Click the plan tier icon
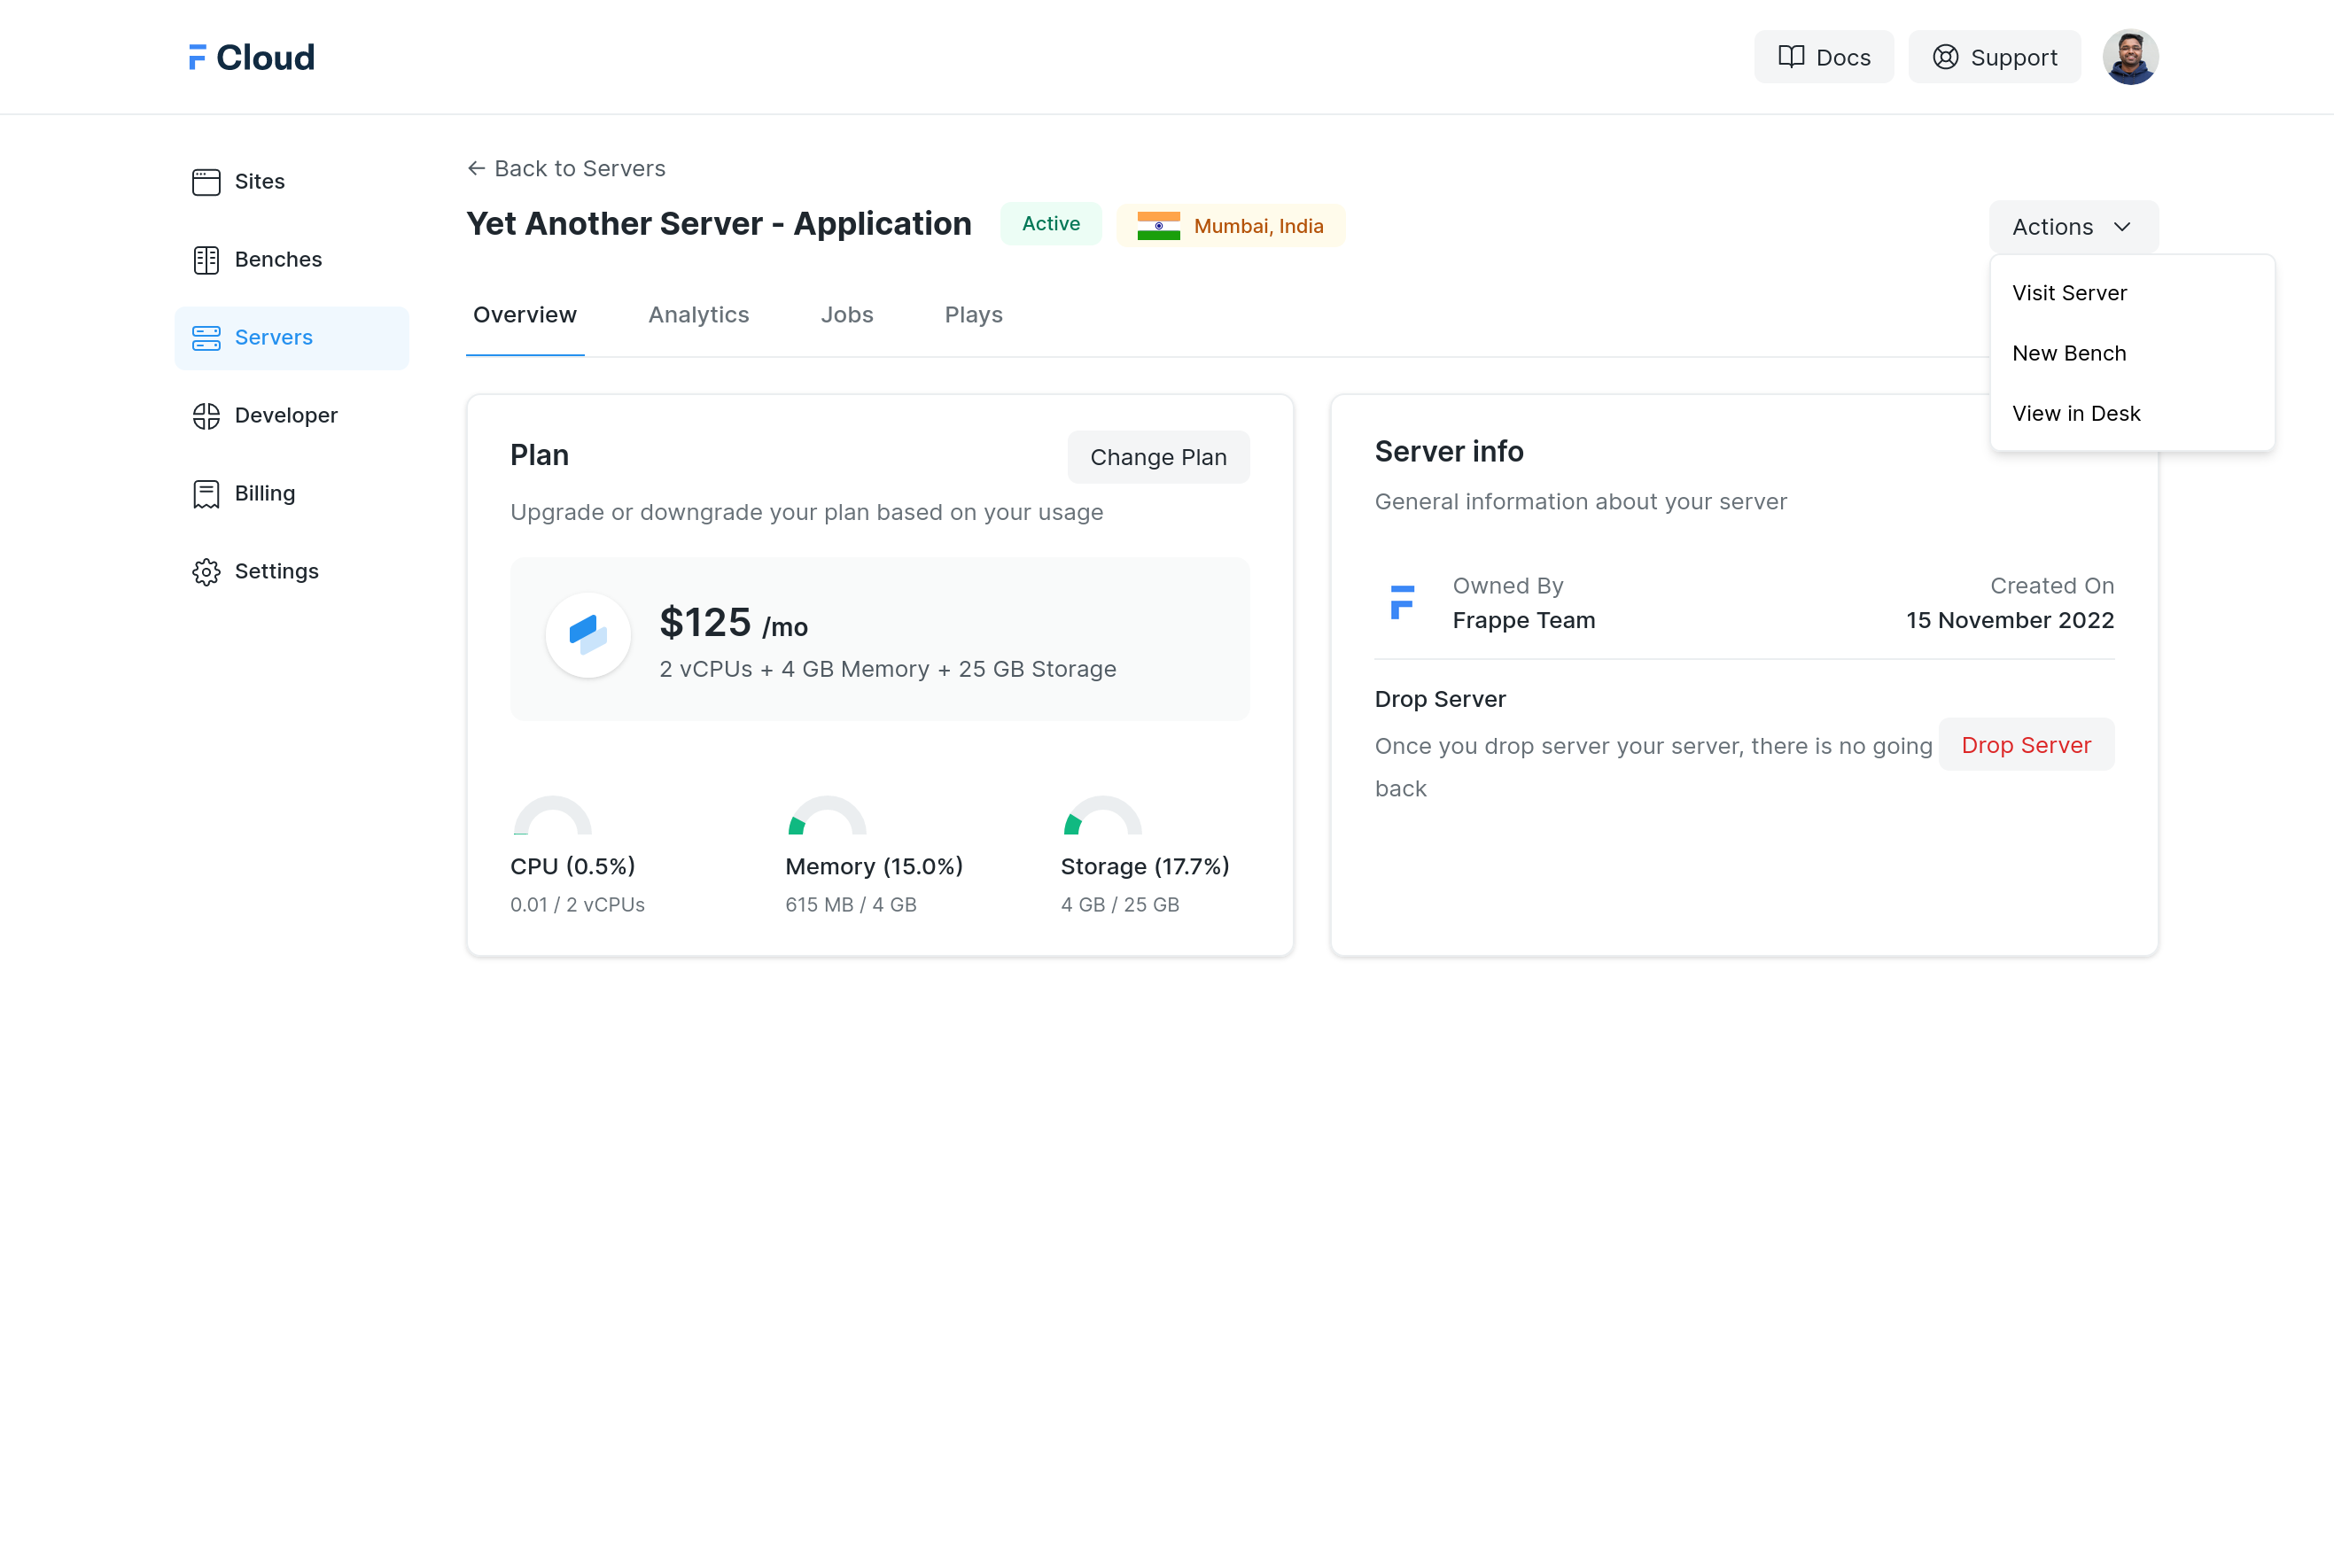The image size is (2334, 1568). pos(588,635)
